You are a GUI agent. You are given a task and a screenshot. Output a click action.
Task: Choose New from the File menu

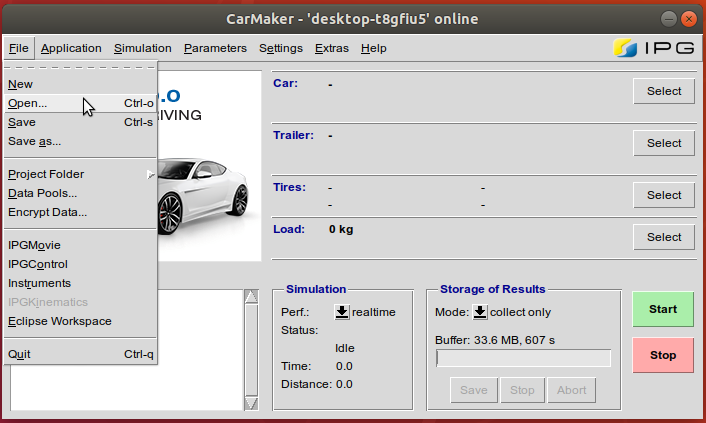point(81,84)
